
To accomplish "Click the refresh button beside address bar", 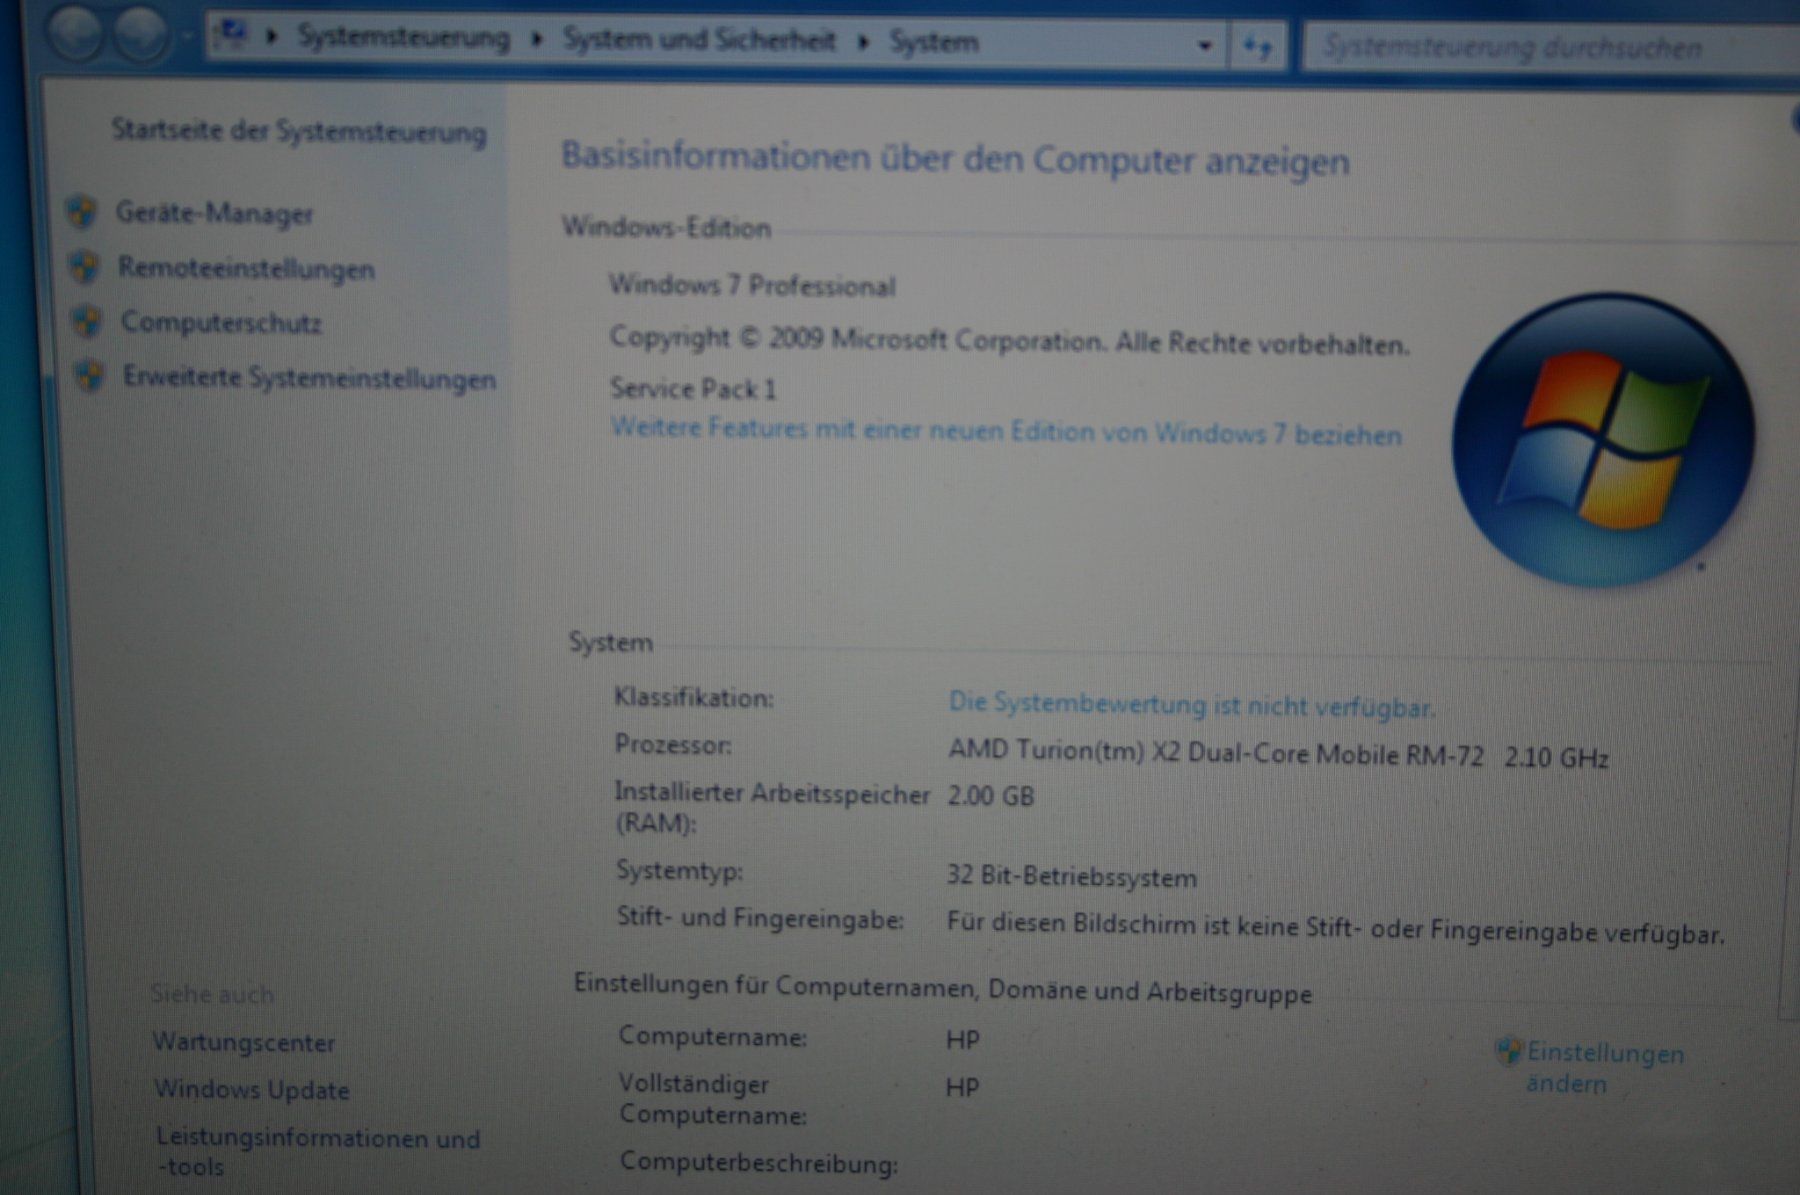I will (x=1257, y=45).
